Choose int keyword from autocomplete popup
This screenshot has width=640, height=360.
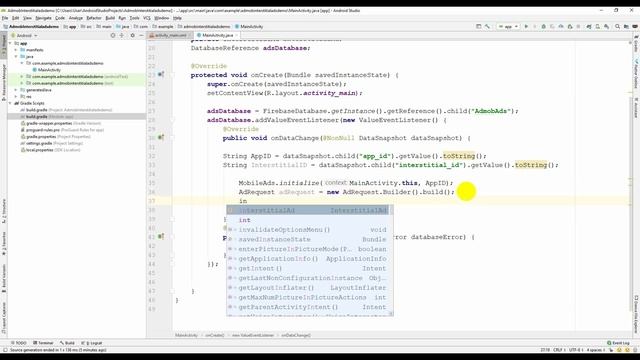pos(308,220)
